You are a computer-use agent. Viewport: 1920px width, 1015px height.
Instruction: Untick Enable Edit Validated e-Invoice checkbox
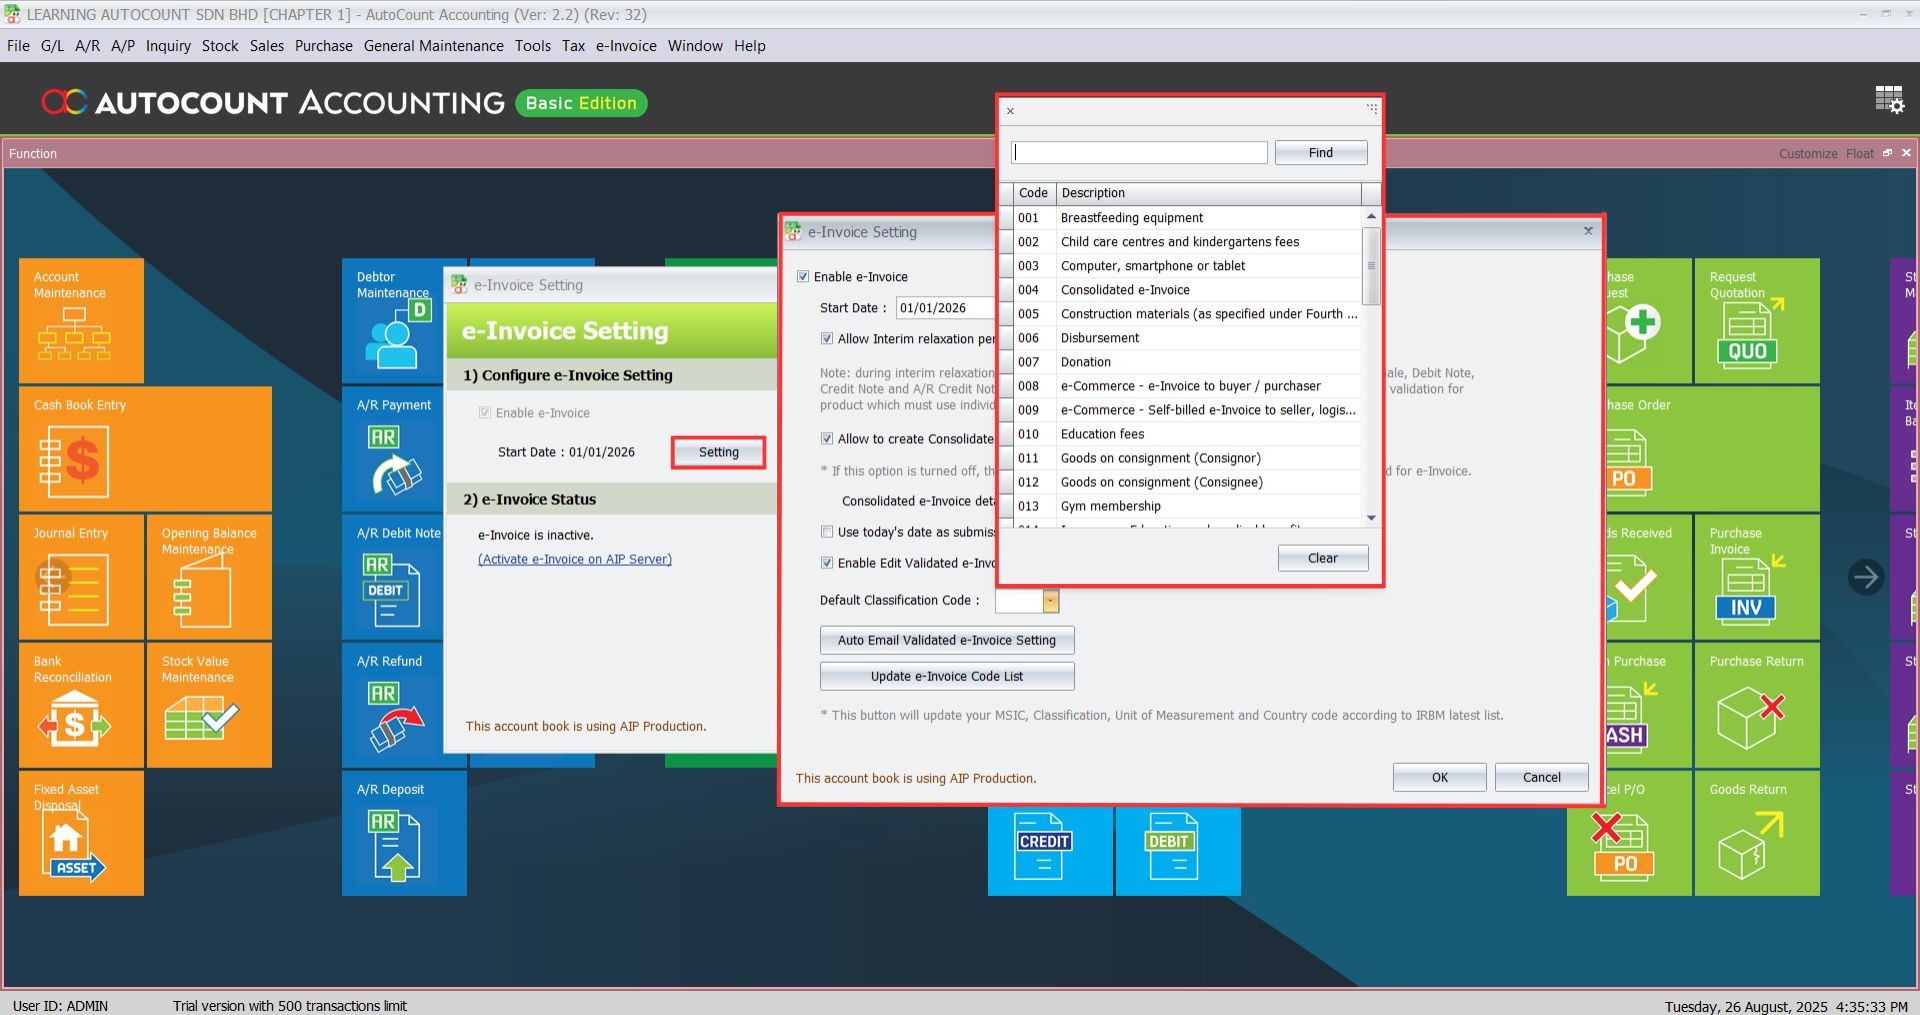click(x=827, y=563)
